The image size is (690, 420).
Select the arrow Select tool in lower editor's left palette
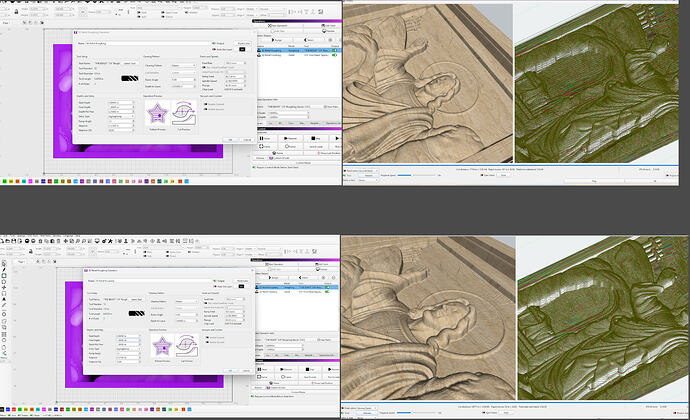tap(4, 263)
